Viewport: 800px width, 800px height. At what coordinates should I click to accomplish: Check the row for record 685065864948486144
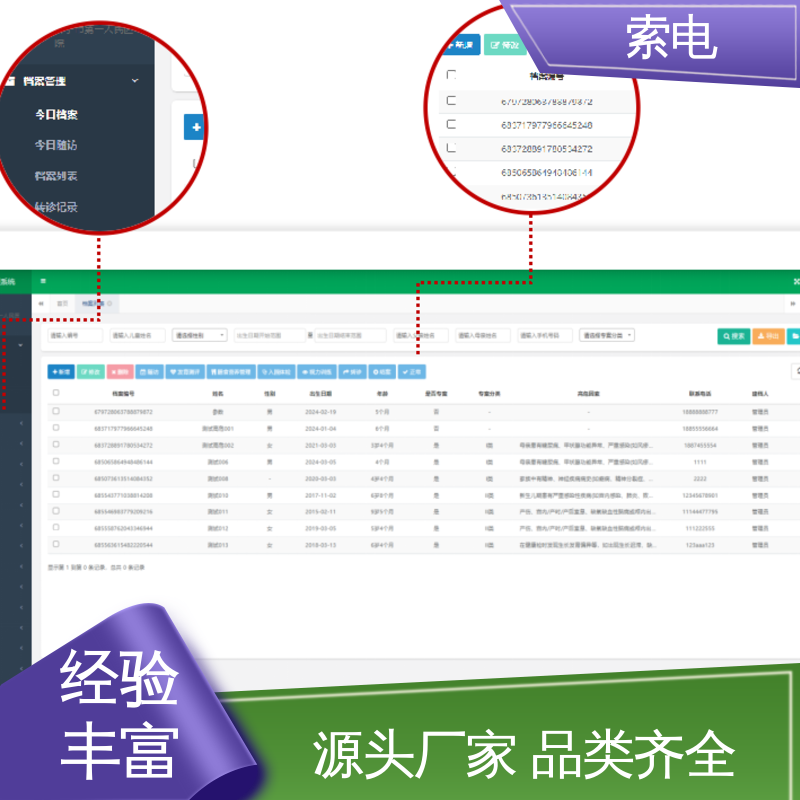pos(56,461)
